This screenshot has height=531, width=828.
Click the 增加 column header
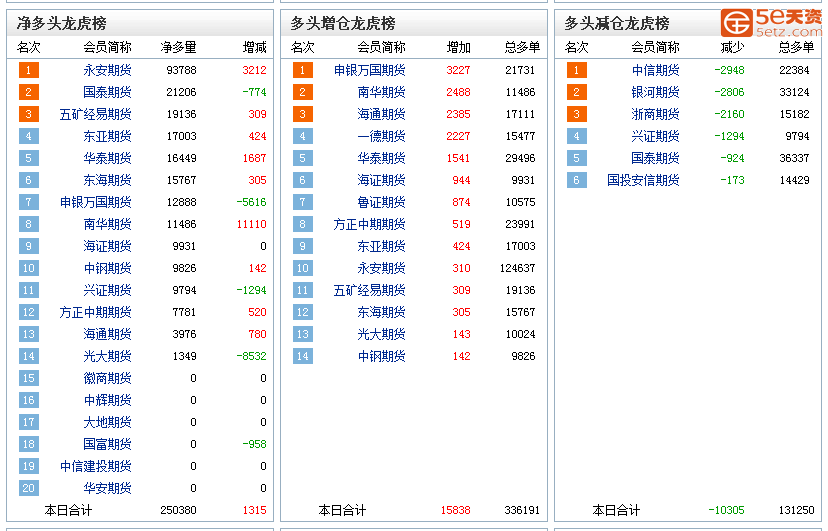click(458, 48)
